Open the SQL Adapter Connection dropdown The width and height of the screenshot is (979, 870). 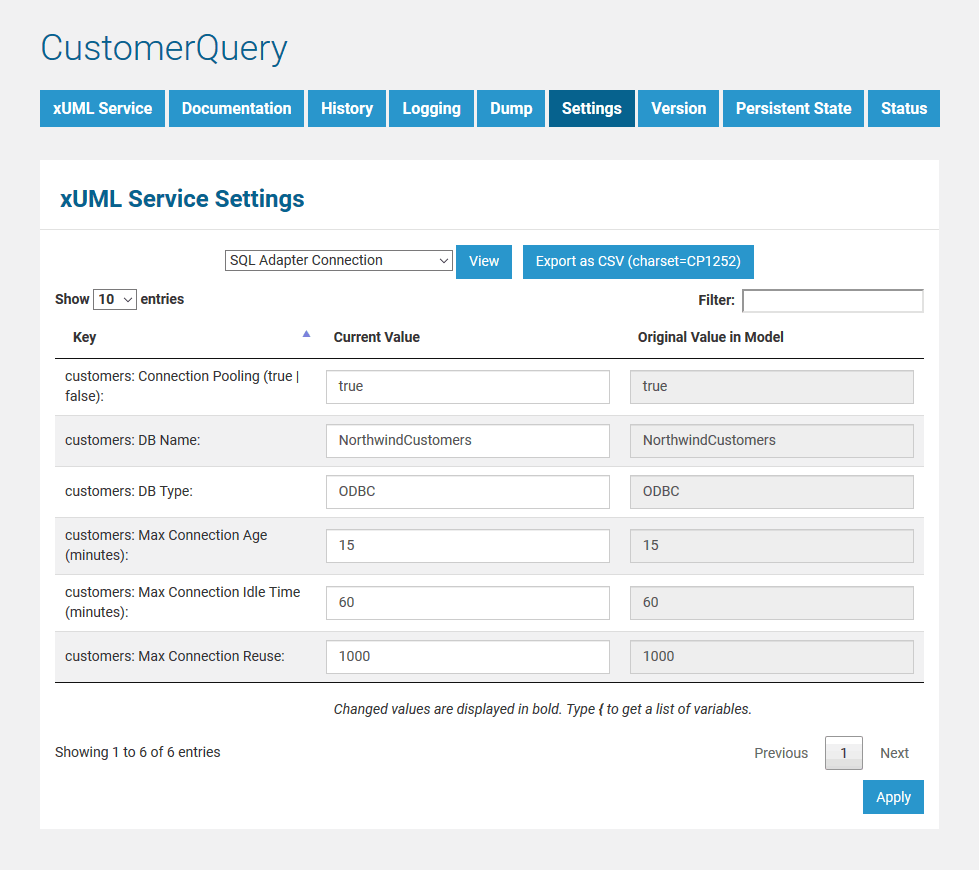pos(339,261)
